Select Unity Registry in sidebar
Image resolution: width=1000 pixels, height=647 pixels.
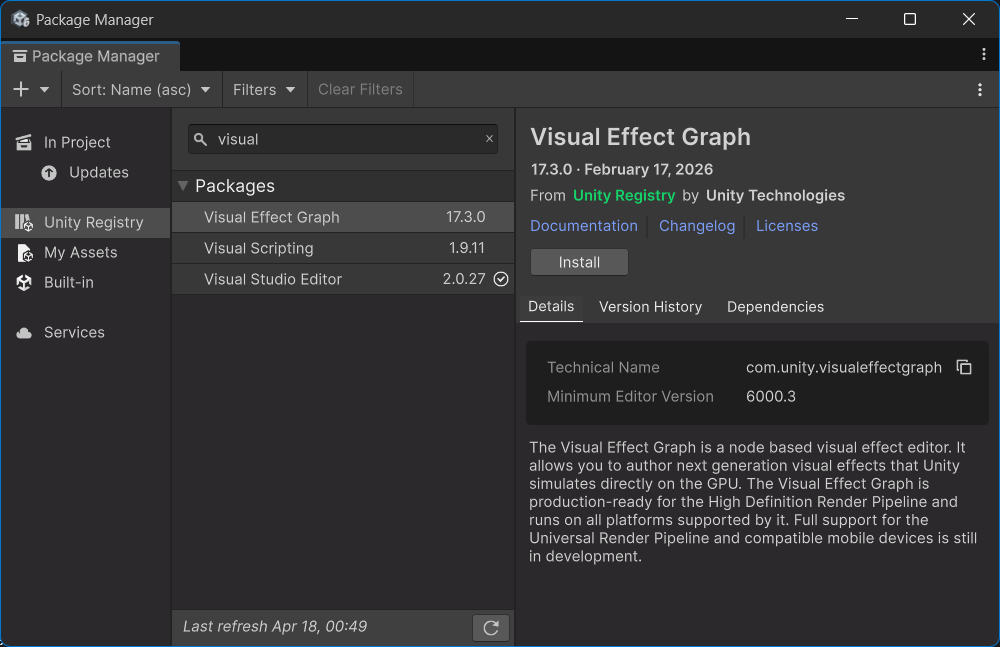click(86, 222)
